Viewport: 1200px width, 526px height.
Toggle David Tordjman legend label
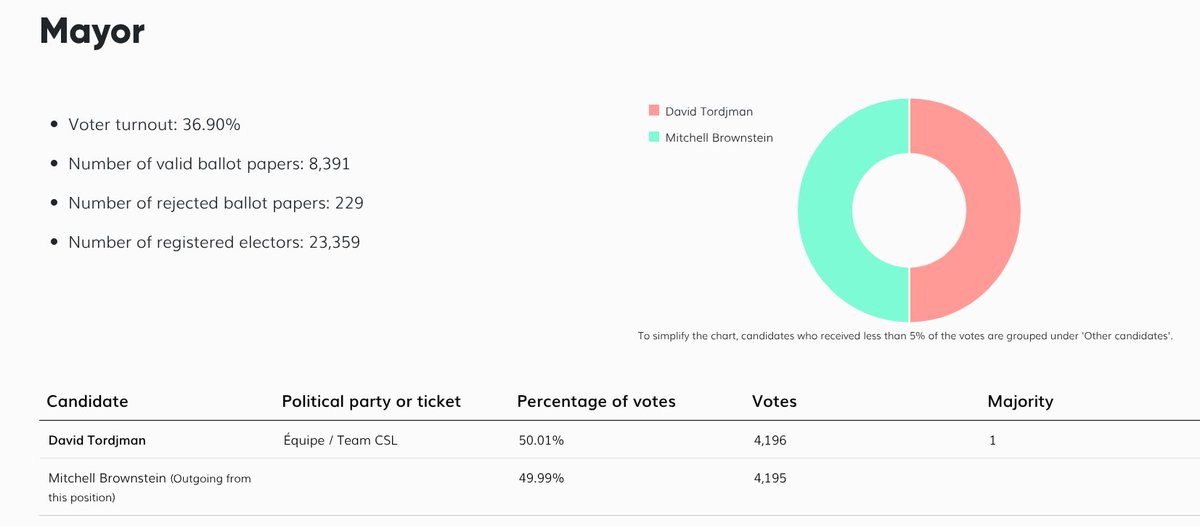pyautogui.click(x=709, y=111)
